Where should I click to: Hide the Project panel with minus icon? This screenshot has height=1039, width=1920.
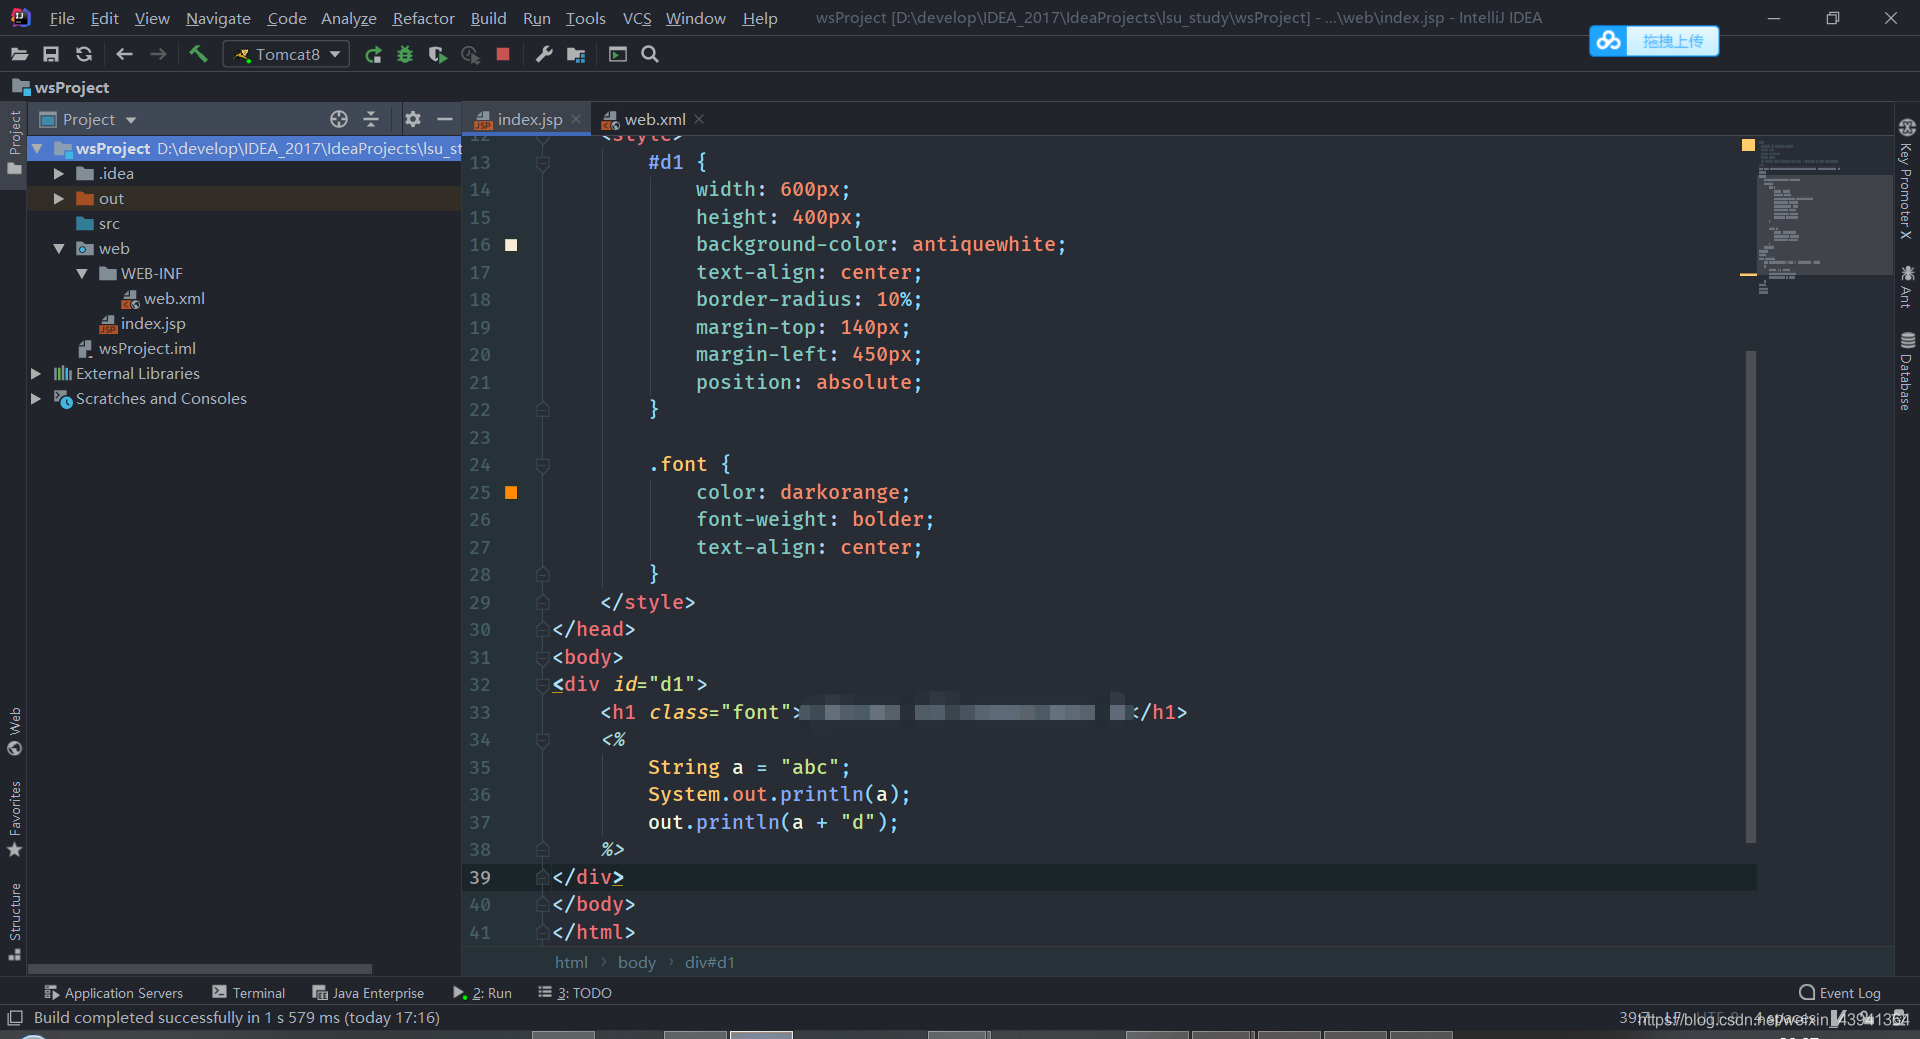445,119
